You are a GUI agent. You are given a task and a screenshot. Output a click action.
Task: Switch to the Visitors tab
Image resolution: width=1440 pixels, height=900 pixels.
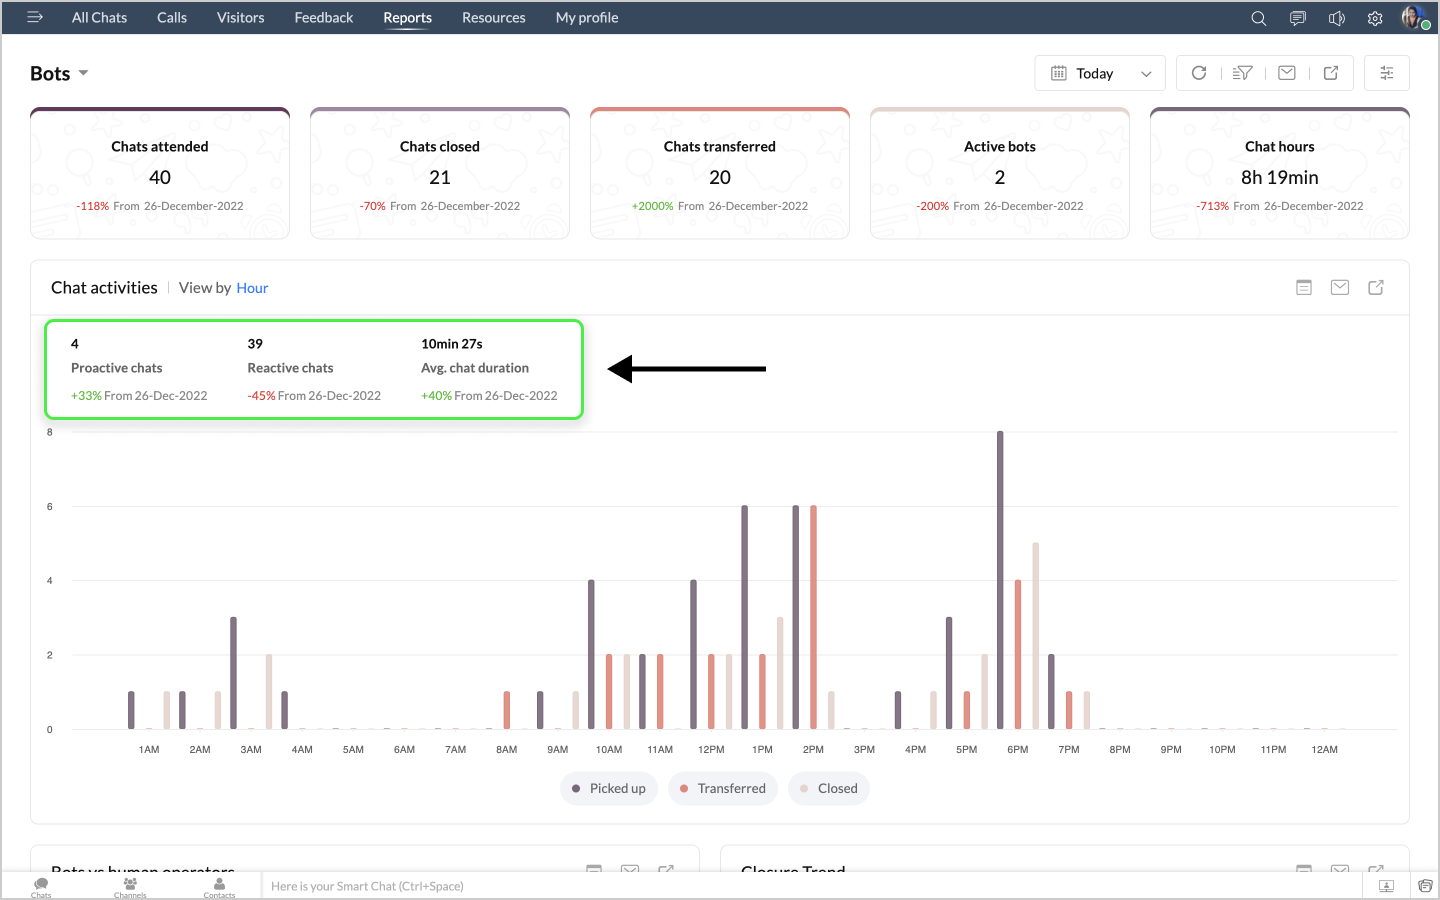click(x=240, y=18)
